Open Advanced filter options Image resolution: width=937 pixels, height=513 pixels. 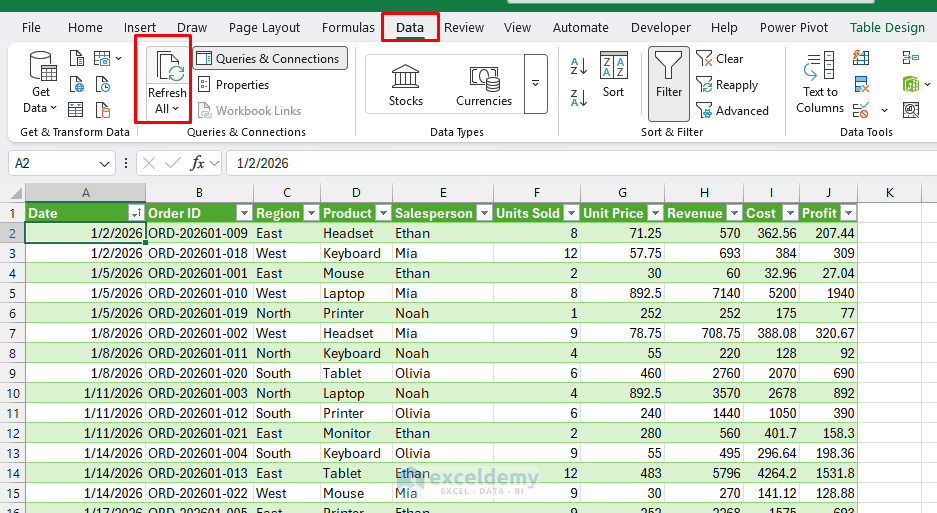(x=733, y=111)
